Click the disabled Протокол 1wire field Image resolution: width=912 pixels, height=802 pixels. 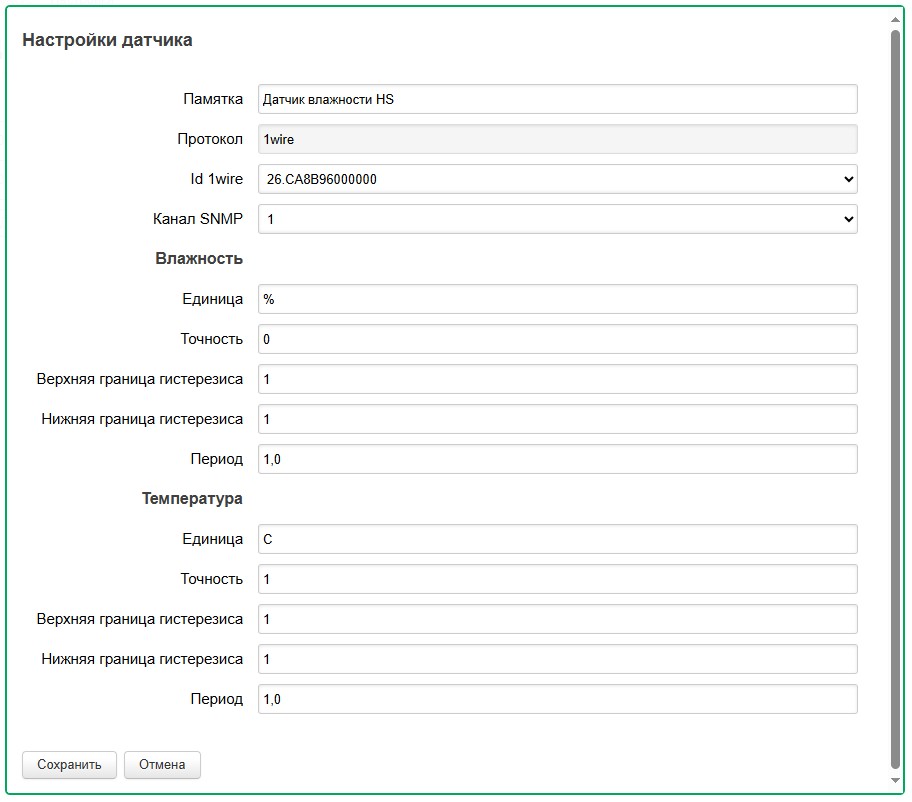pyautogui.click(x=557, y=139)
